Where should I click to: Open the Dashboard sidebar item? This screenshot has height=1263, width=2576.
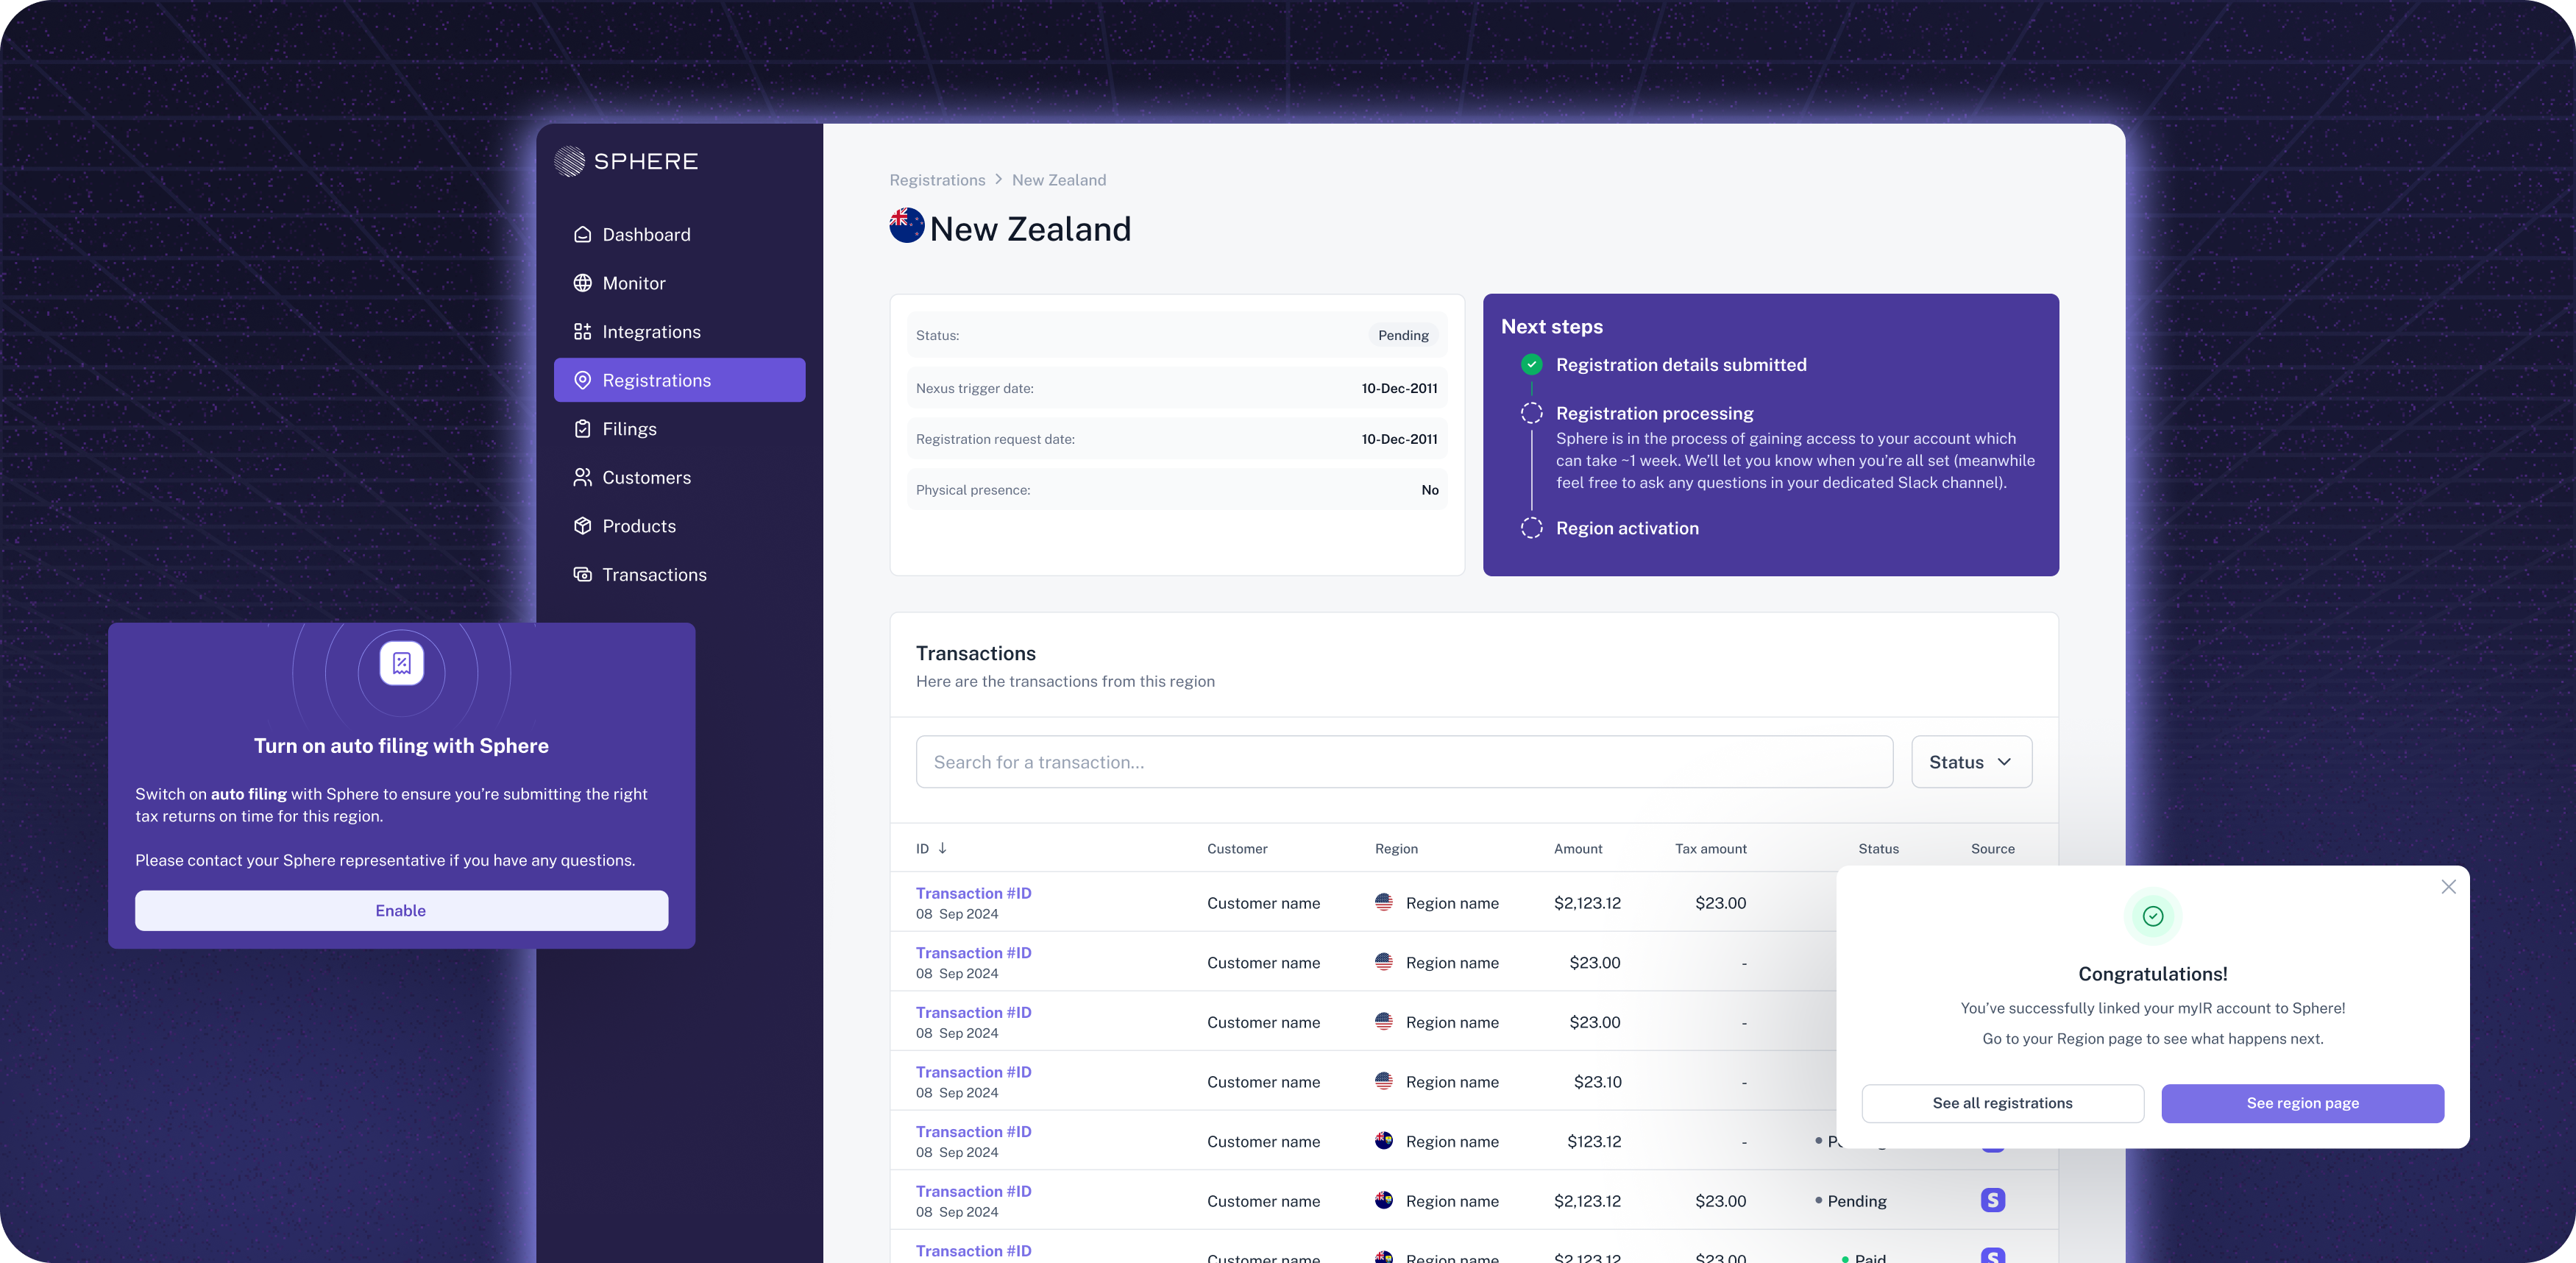(646, 235)
